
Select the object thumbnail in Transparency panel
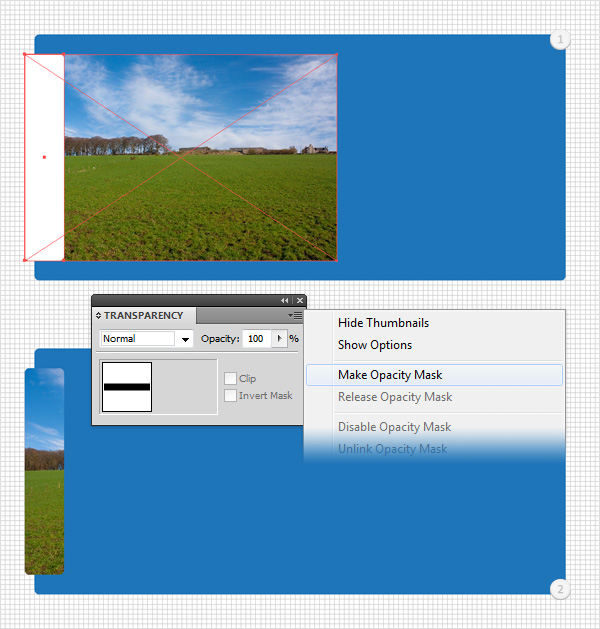pyautogui.click(x=127, y=387)
